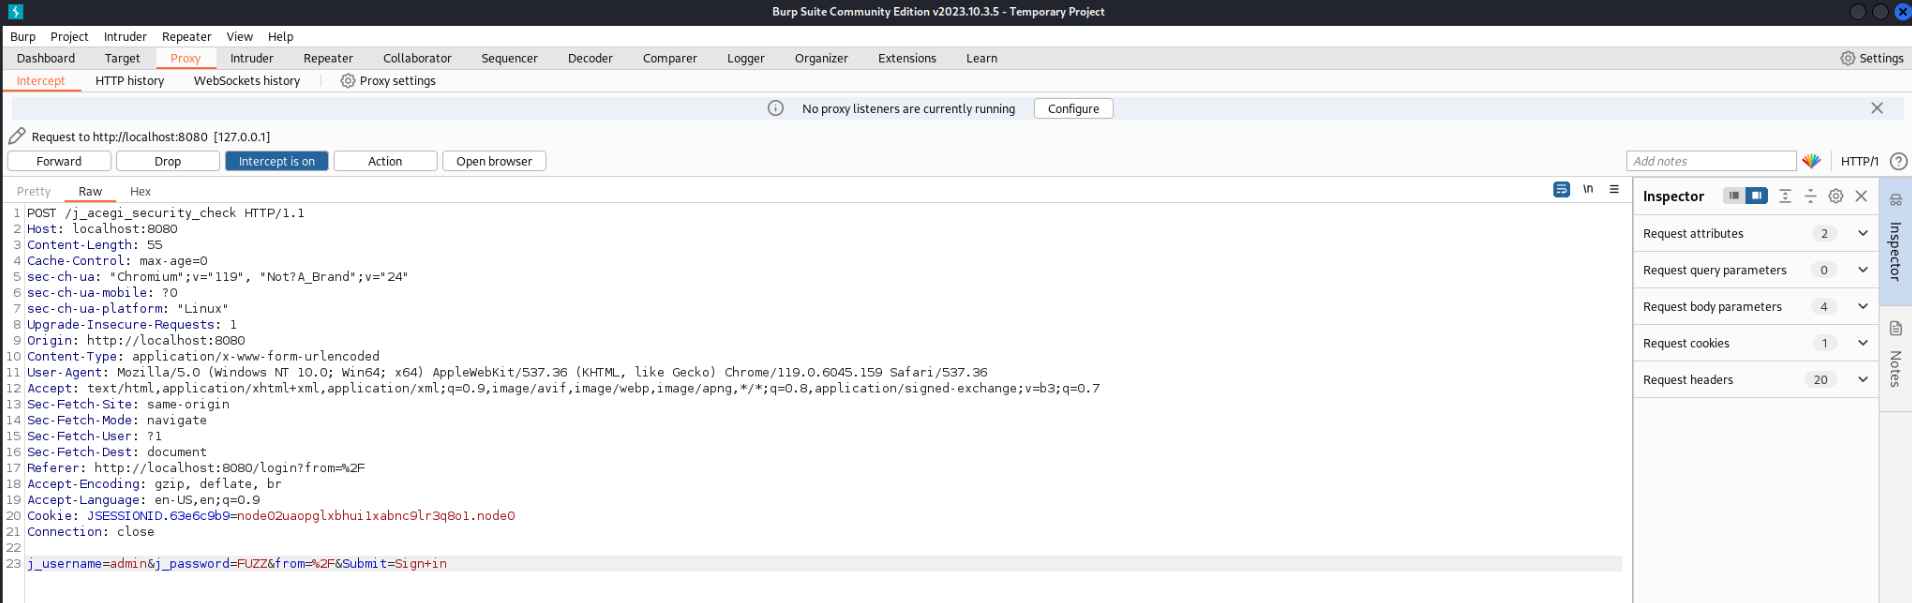
Task: Toggle line wrap in message editor
Action: coord(1561,189)
